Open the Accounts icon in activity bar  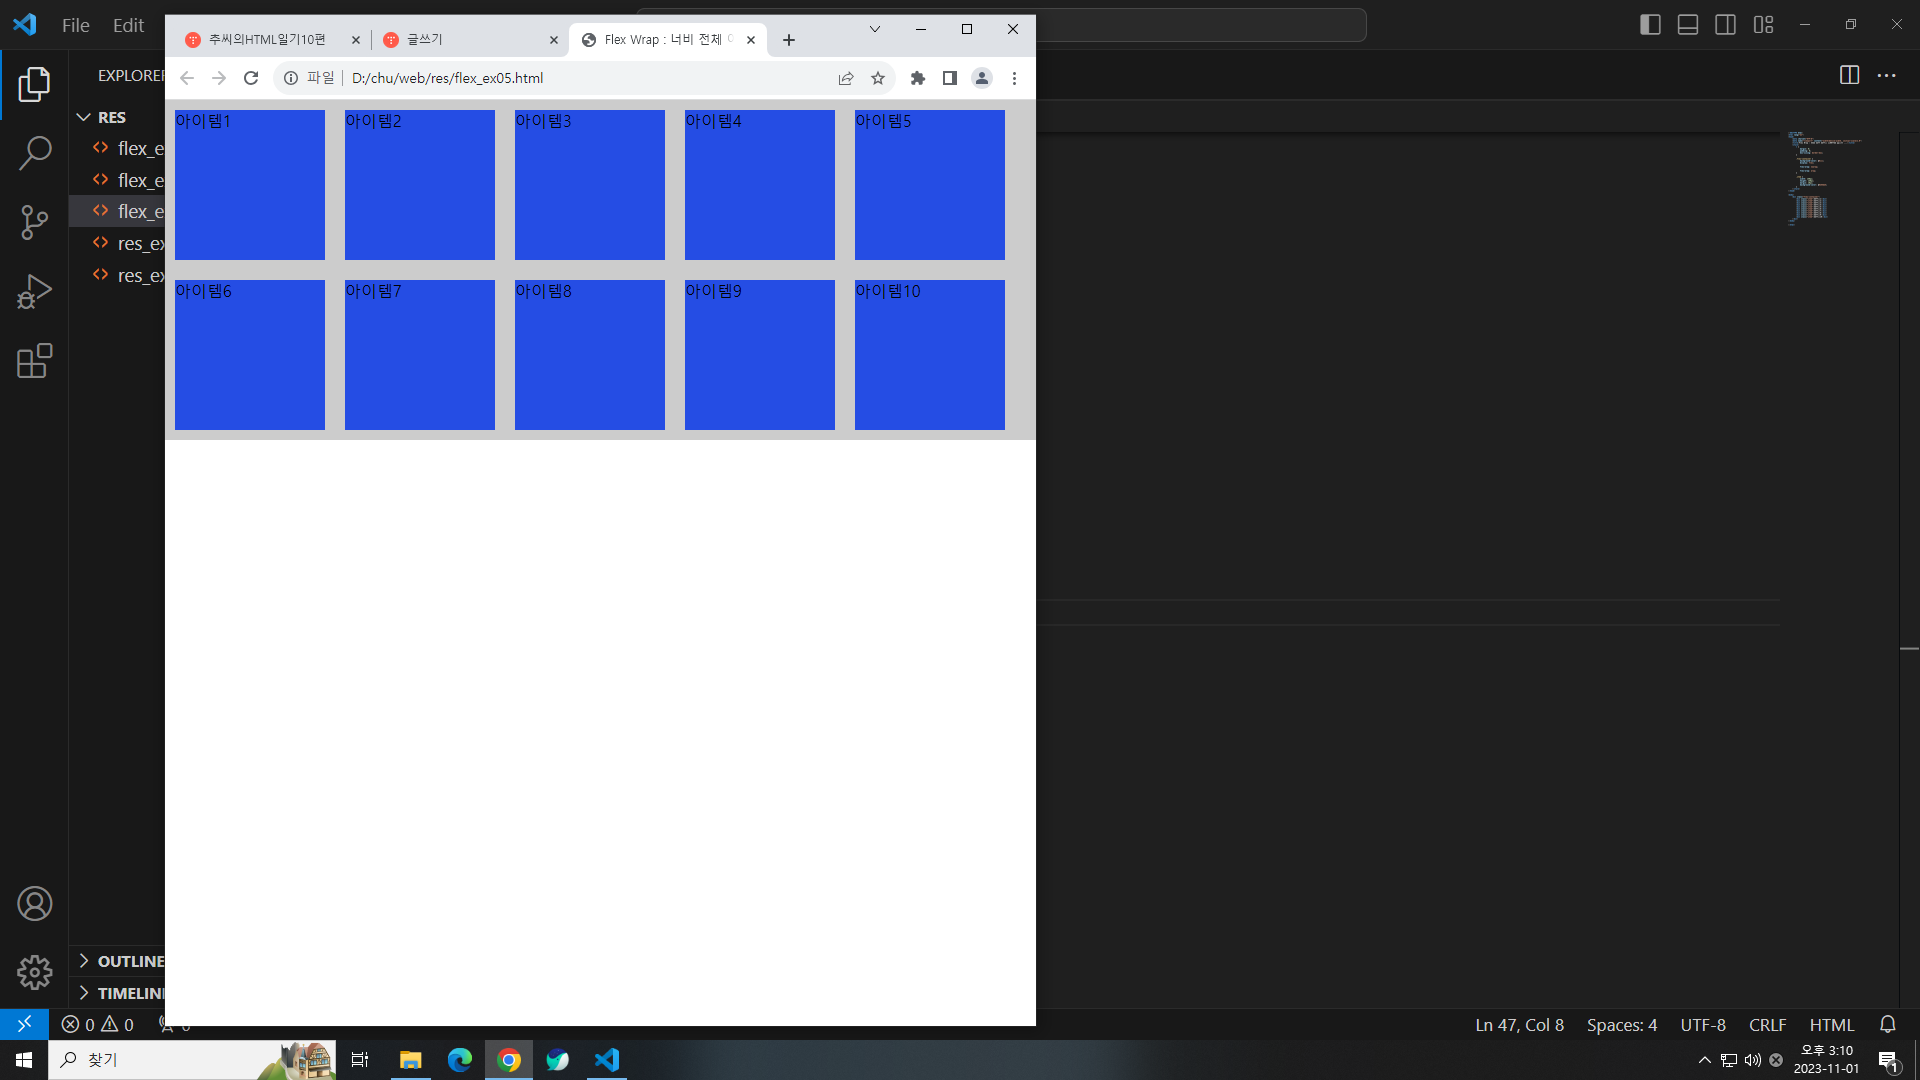(35, 904)
